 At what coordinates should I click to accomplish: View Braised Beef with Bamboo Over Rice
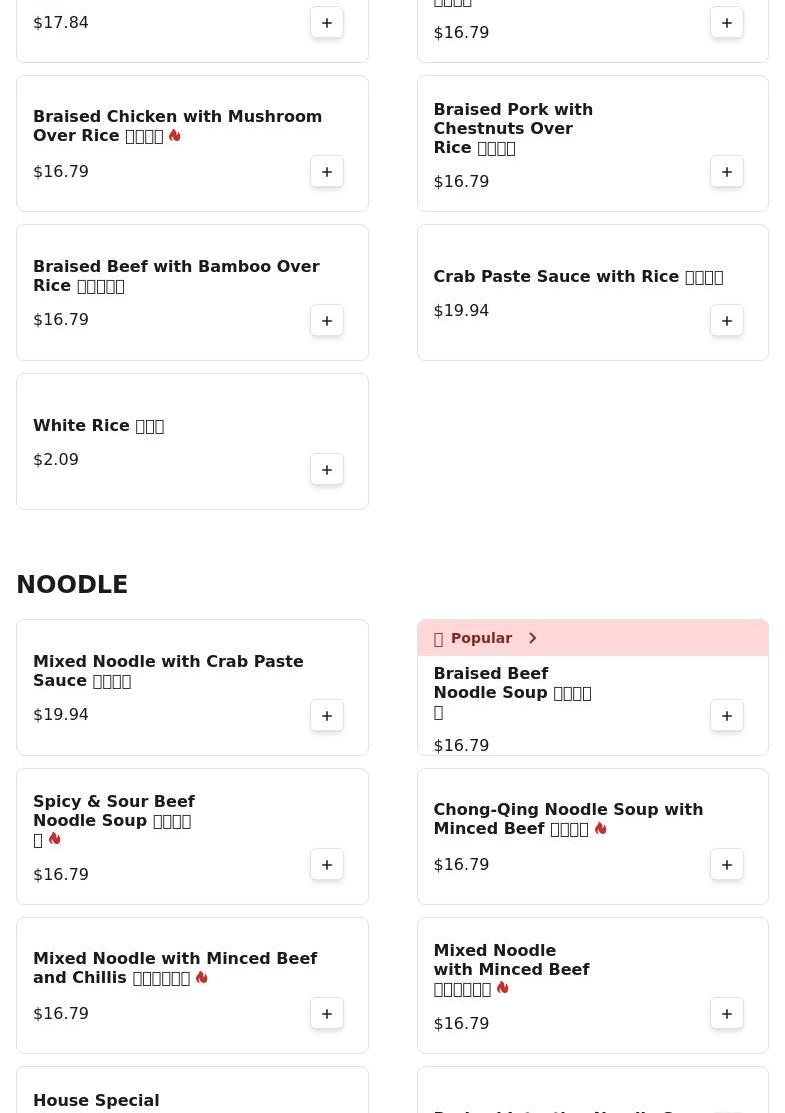[x=176, y=276]
